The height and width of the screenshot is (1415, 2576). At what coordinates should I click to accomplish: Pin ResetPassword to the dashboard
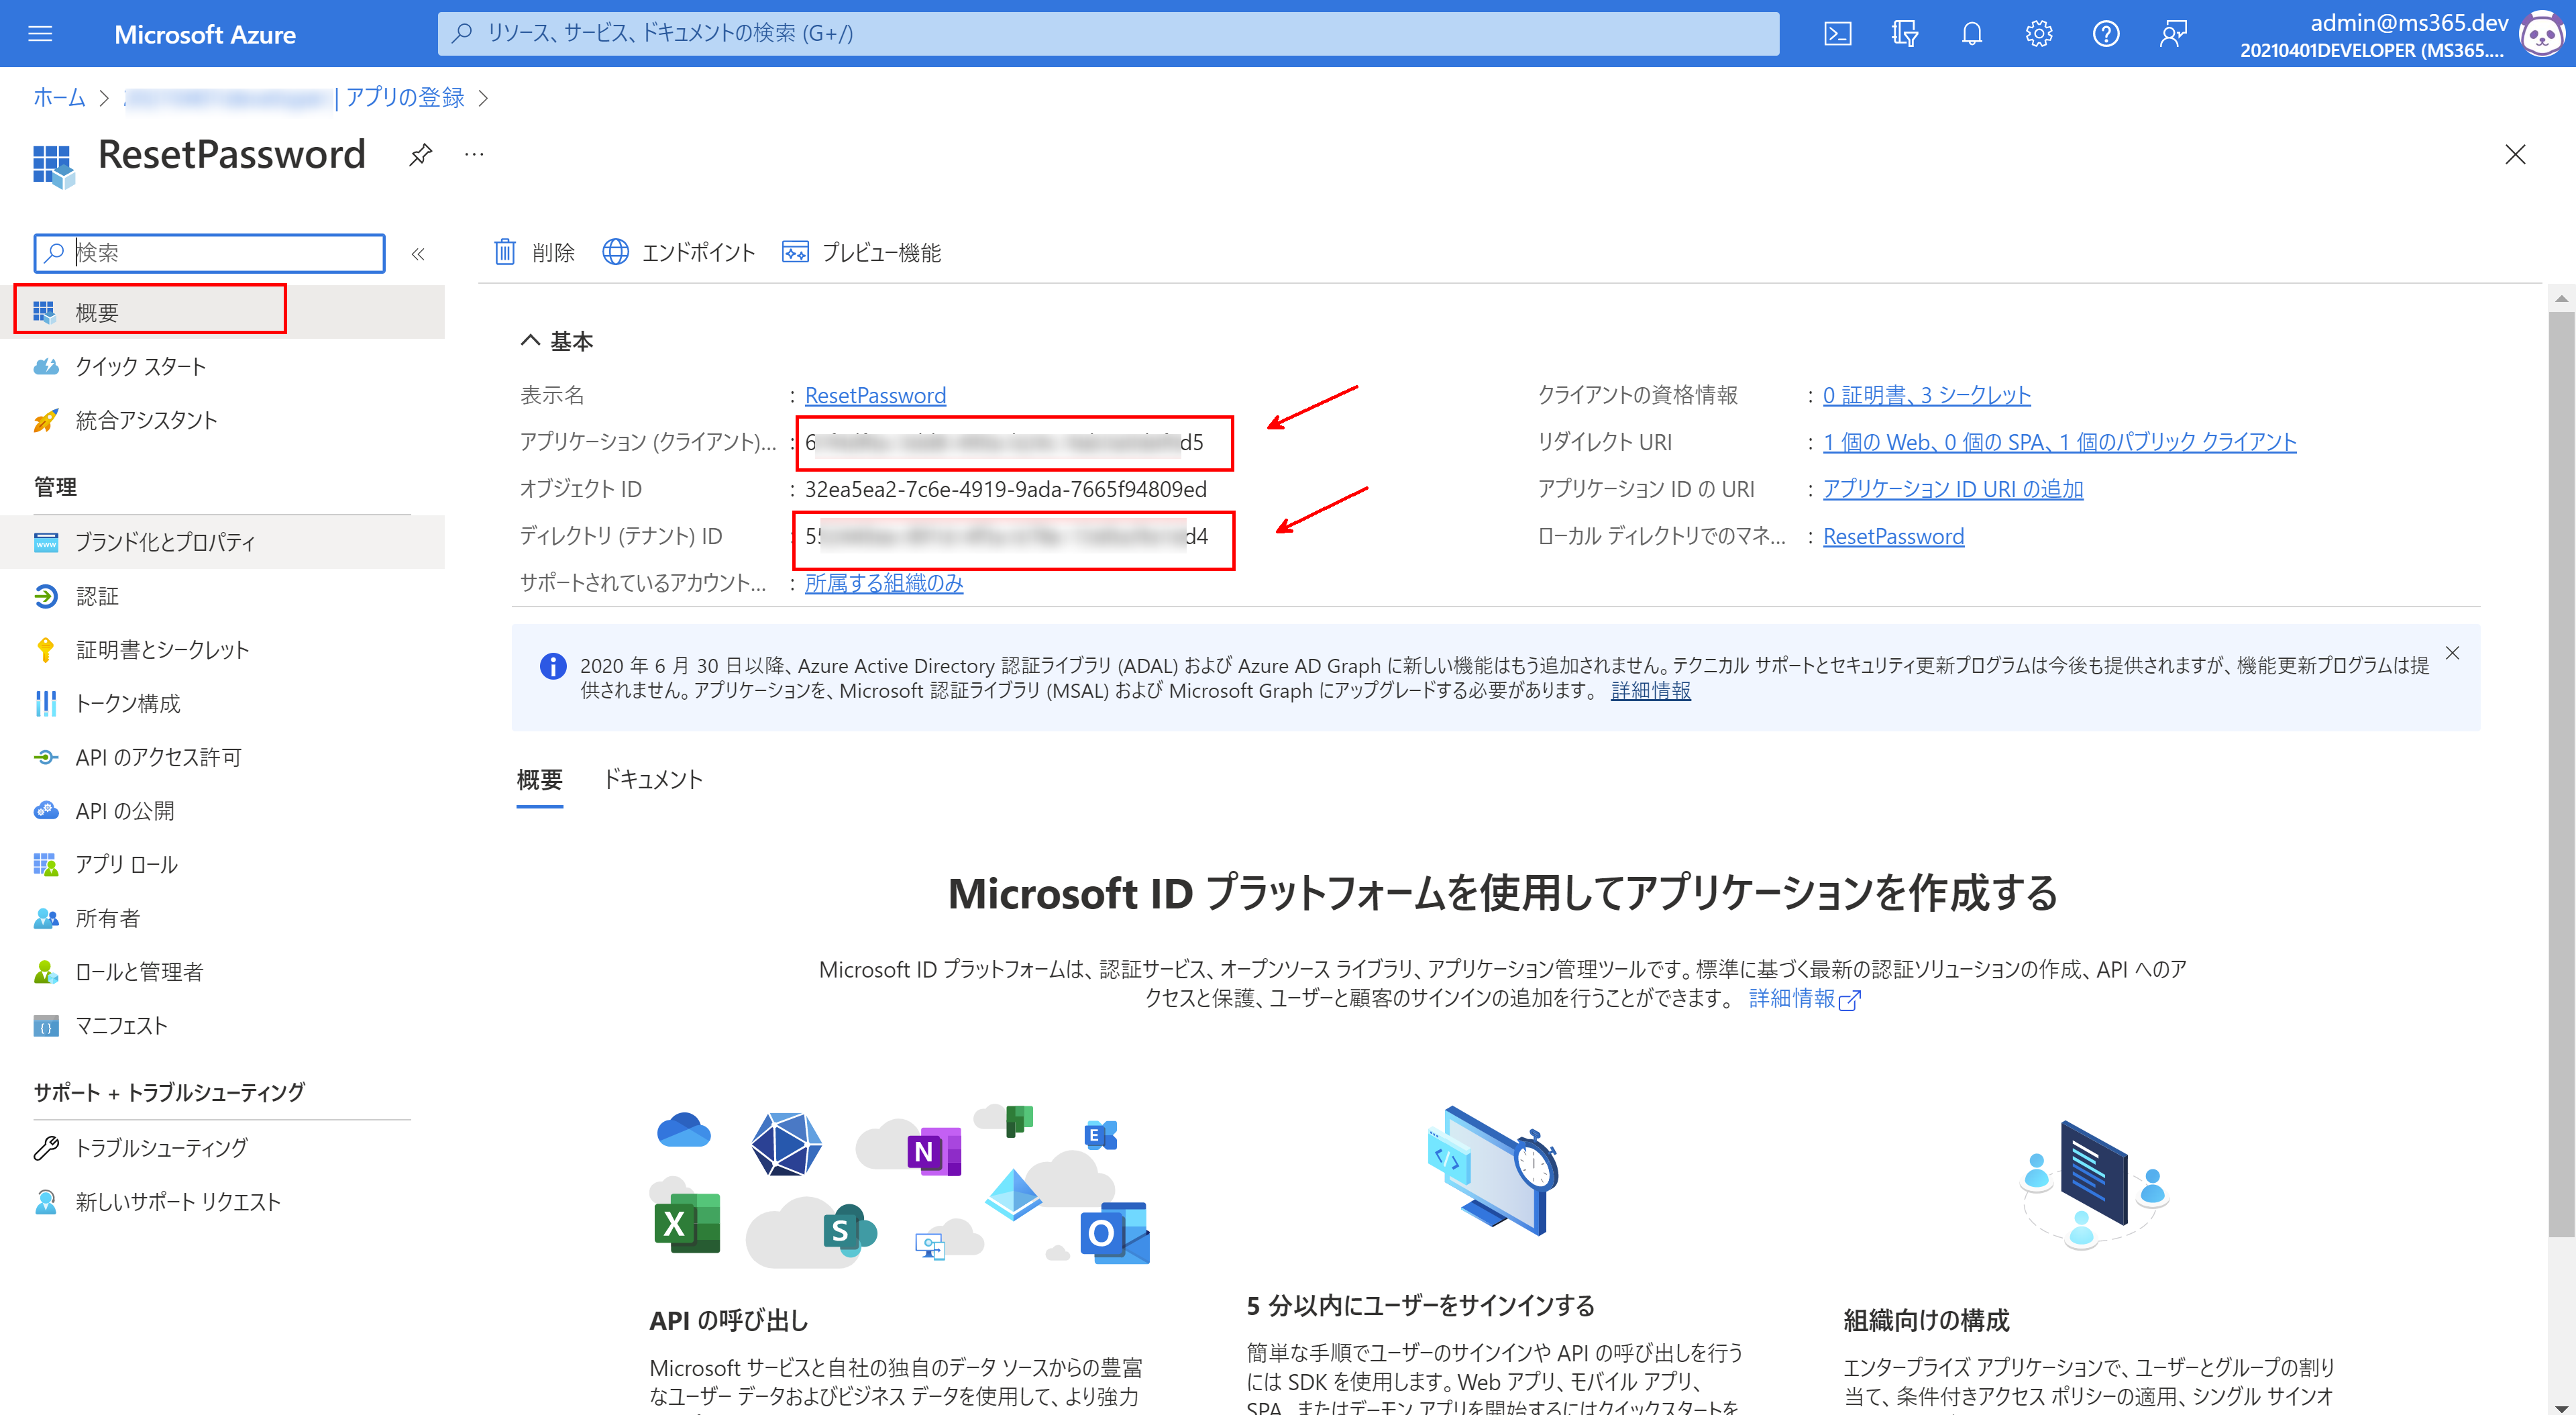click(x=420, y=154)
